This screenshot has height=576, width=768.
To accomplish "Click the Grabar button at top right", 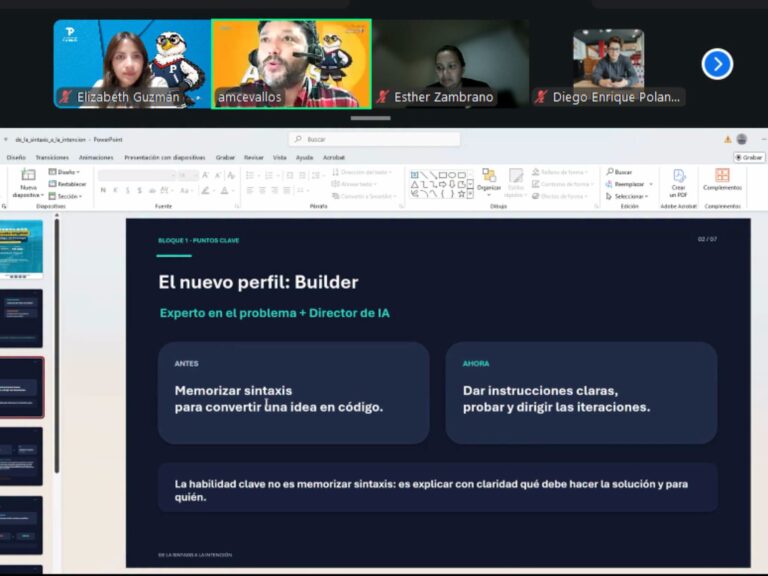I will point(749,158).
